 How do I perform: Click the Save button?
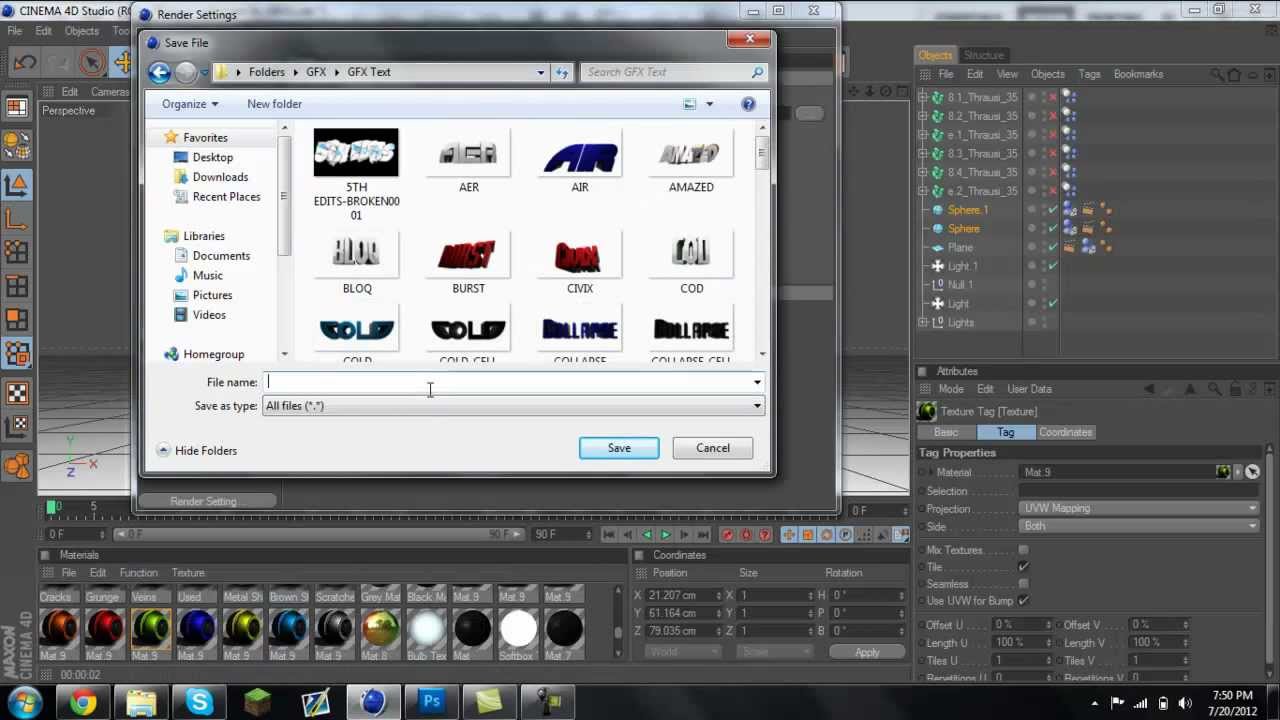click(x=619, y=448)
